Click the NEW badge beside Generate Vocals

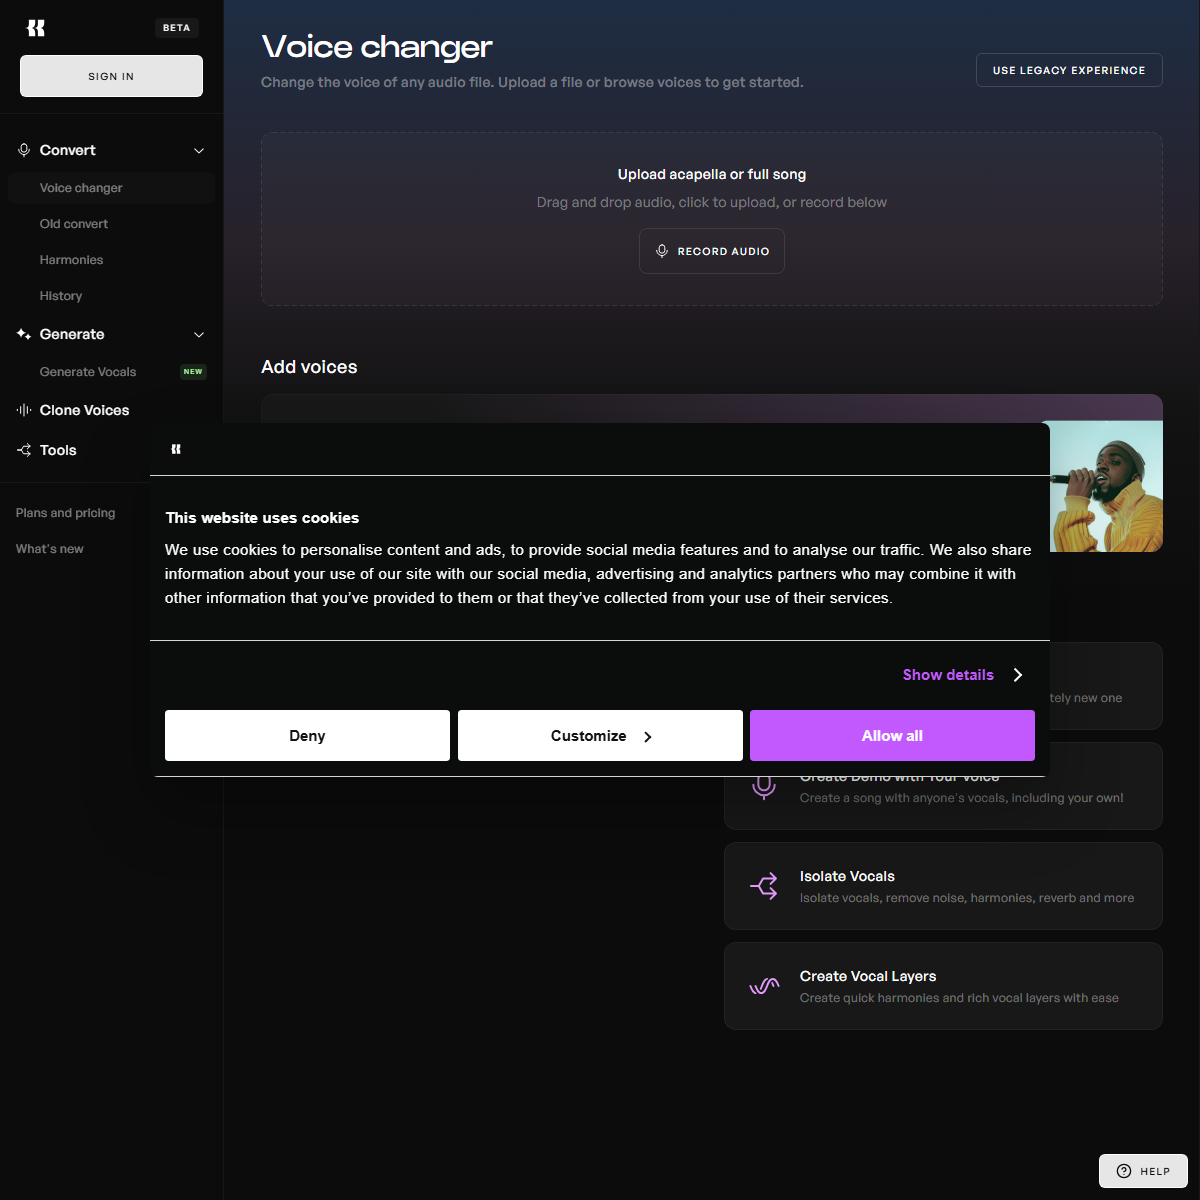click(x=193, y=372)
